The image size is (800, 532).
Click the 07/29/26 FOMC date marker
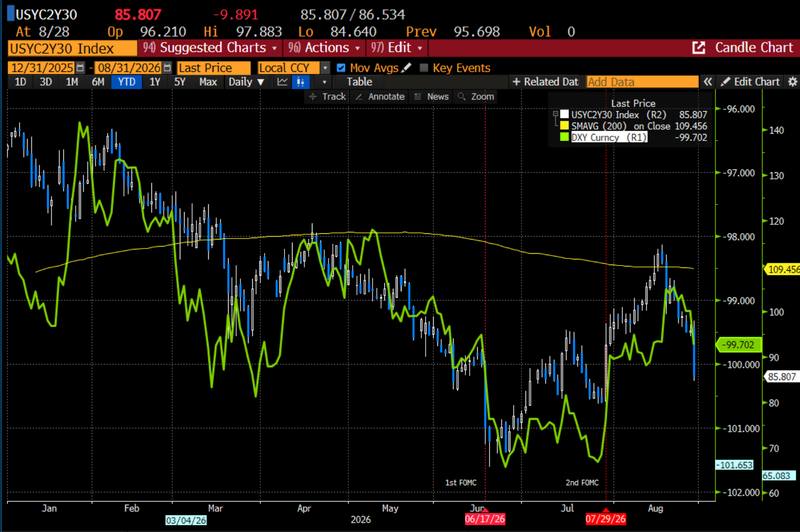(606, 519)
